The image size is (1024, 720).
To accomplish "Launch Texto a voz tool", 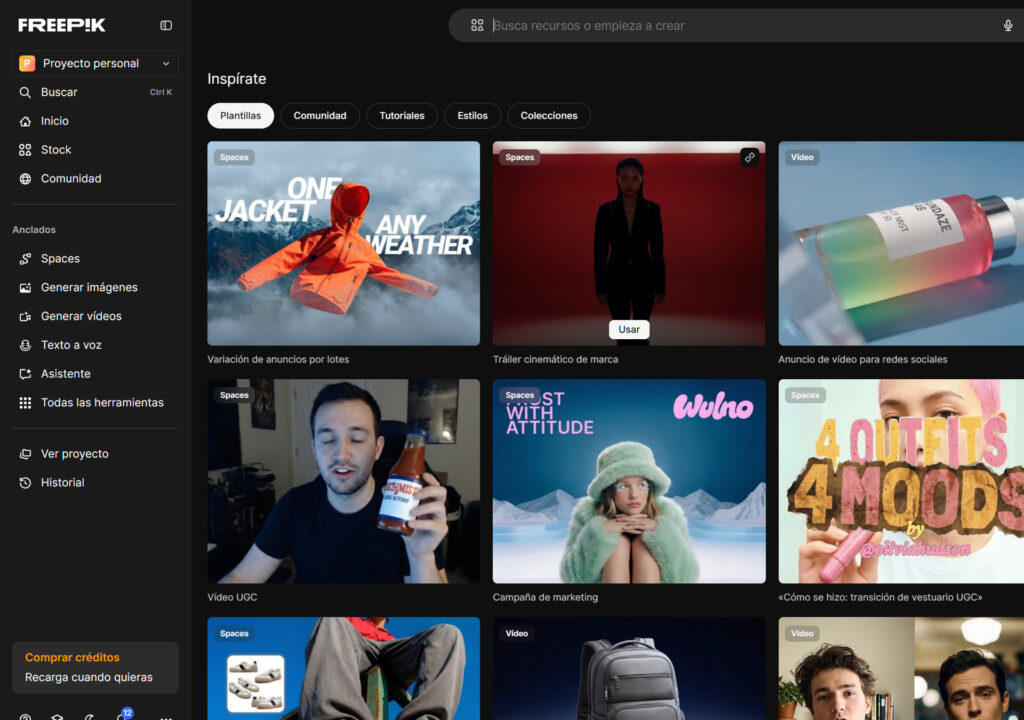I will [71, 345].
